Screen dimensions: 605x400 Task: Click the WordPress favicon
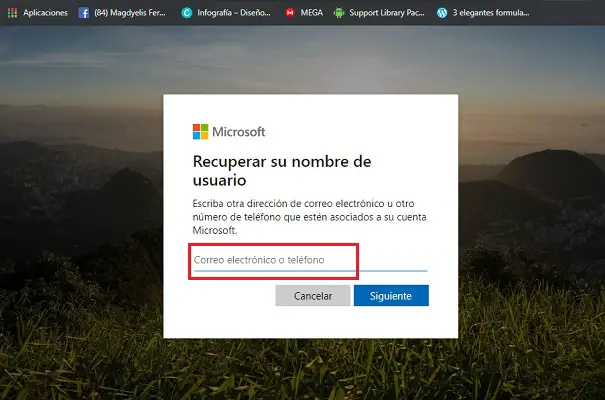pos(442,13)
